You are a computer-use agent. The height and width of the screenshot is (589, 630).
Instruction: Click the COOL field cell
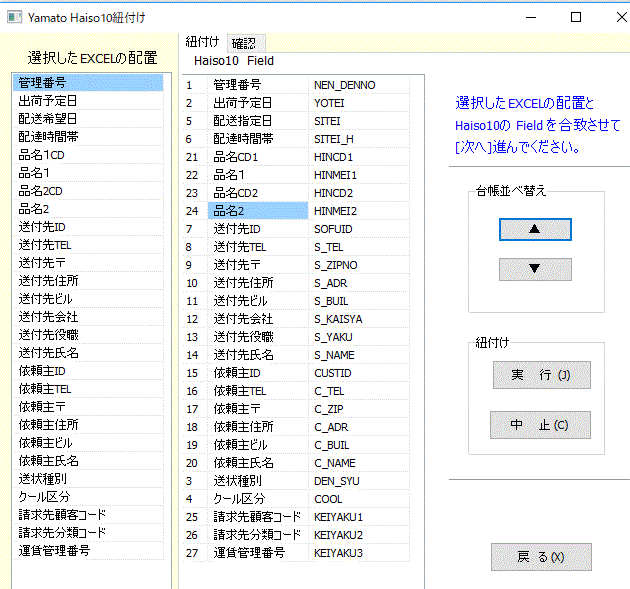coord(359,499)
